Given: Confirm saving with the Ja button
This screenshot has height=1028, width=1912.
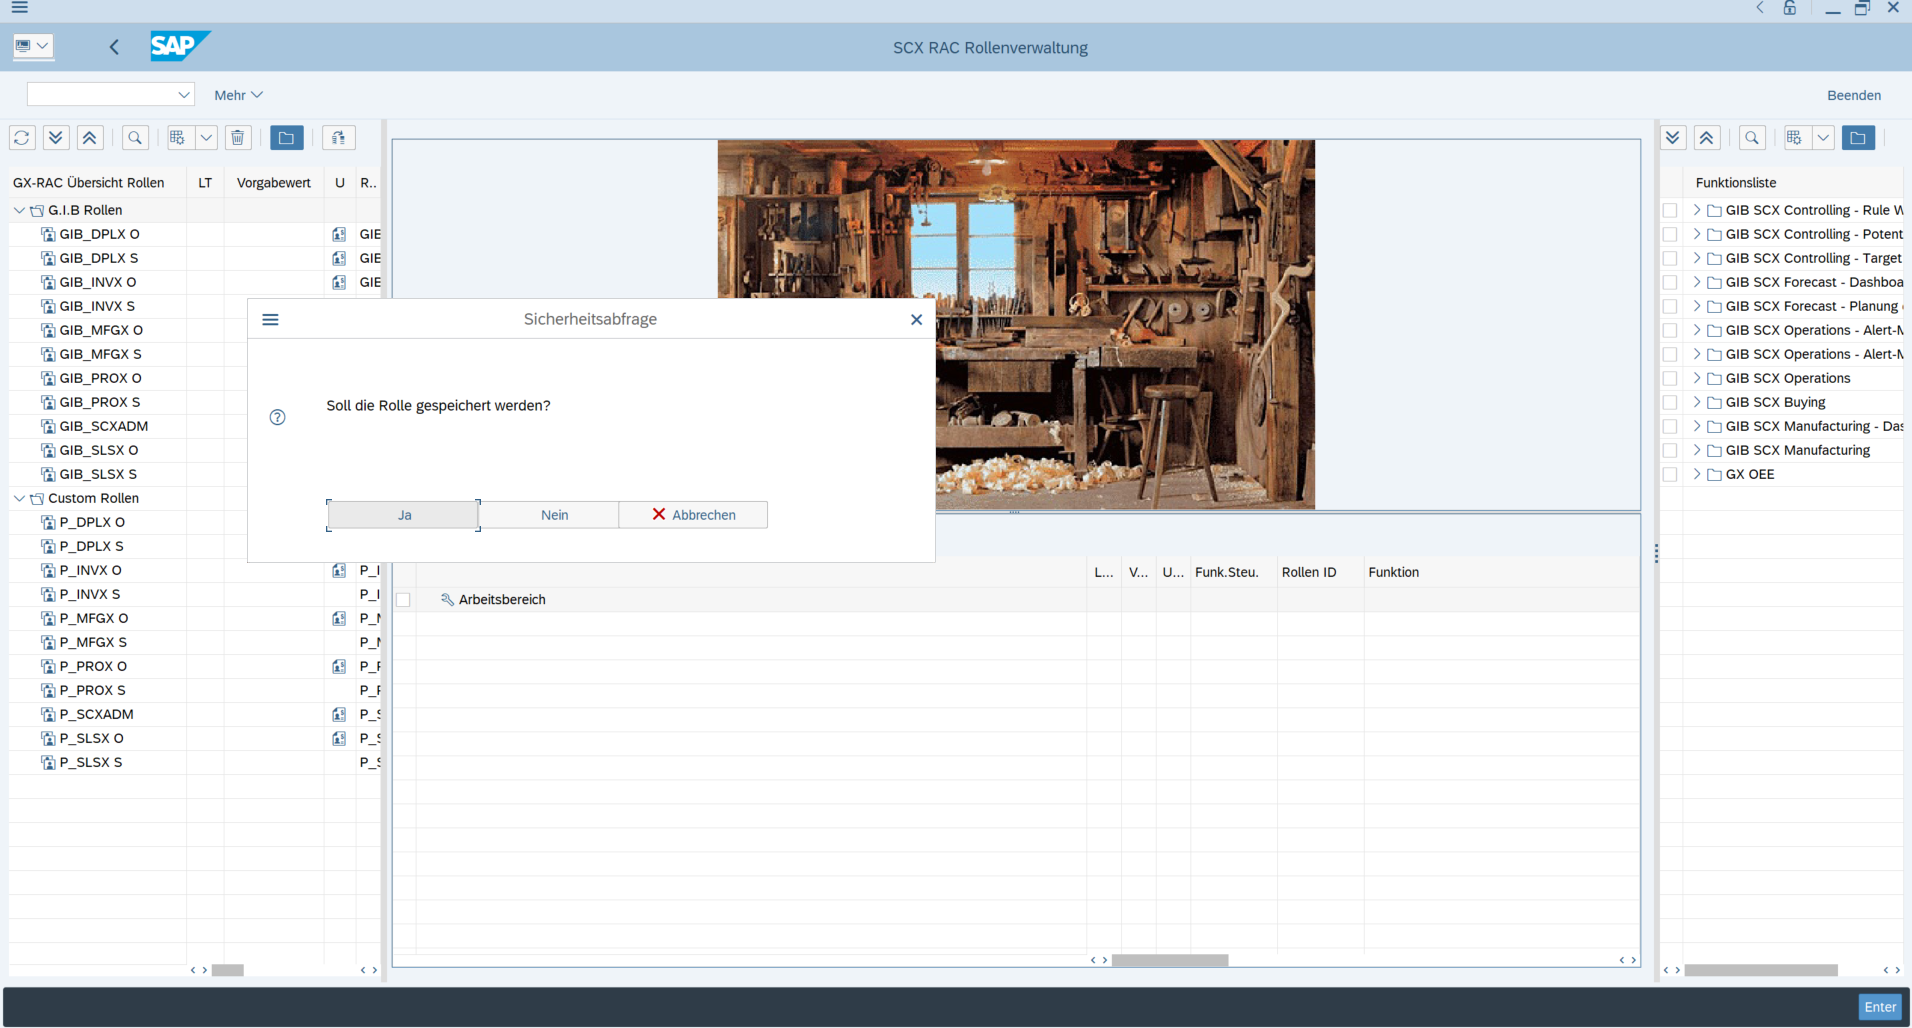Looking at the screenshot, I should pos(404,515).
